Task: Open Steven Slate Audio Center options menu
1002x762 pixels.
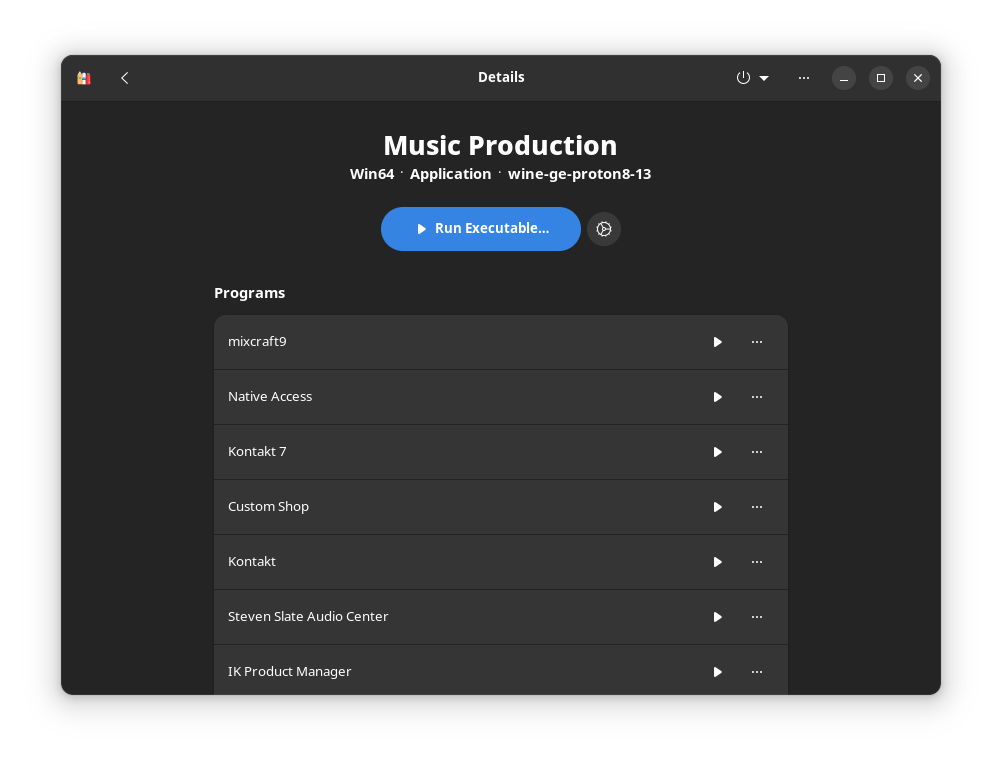Action: [x=757, y=617]
